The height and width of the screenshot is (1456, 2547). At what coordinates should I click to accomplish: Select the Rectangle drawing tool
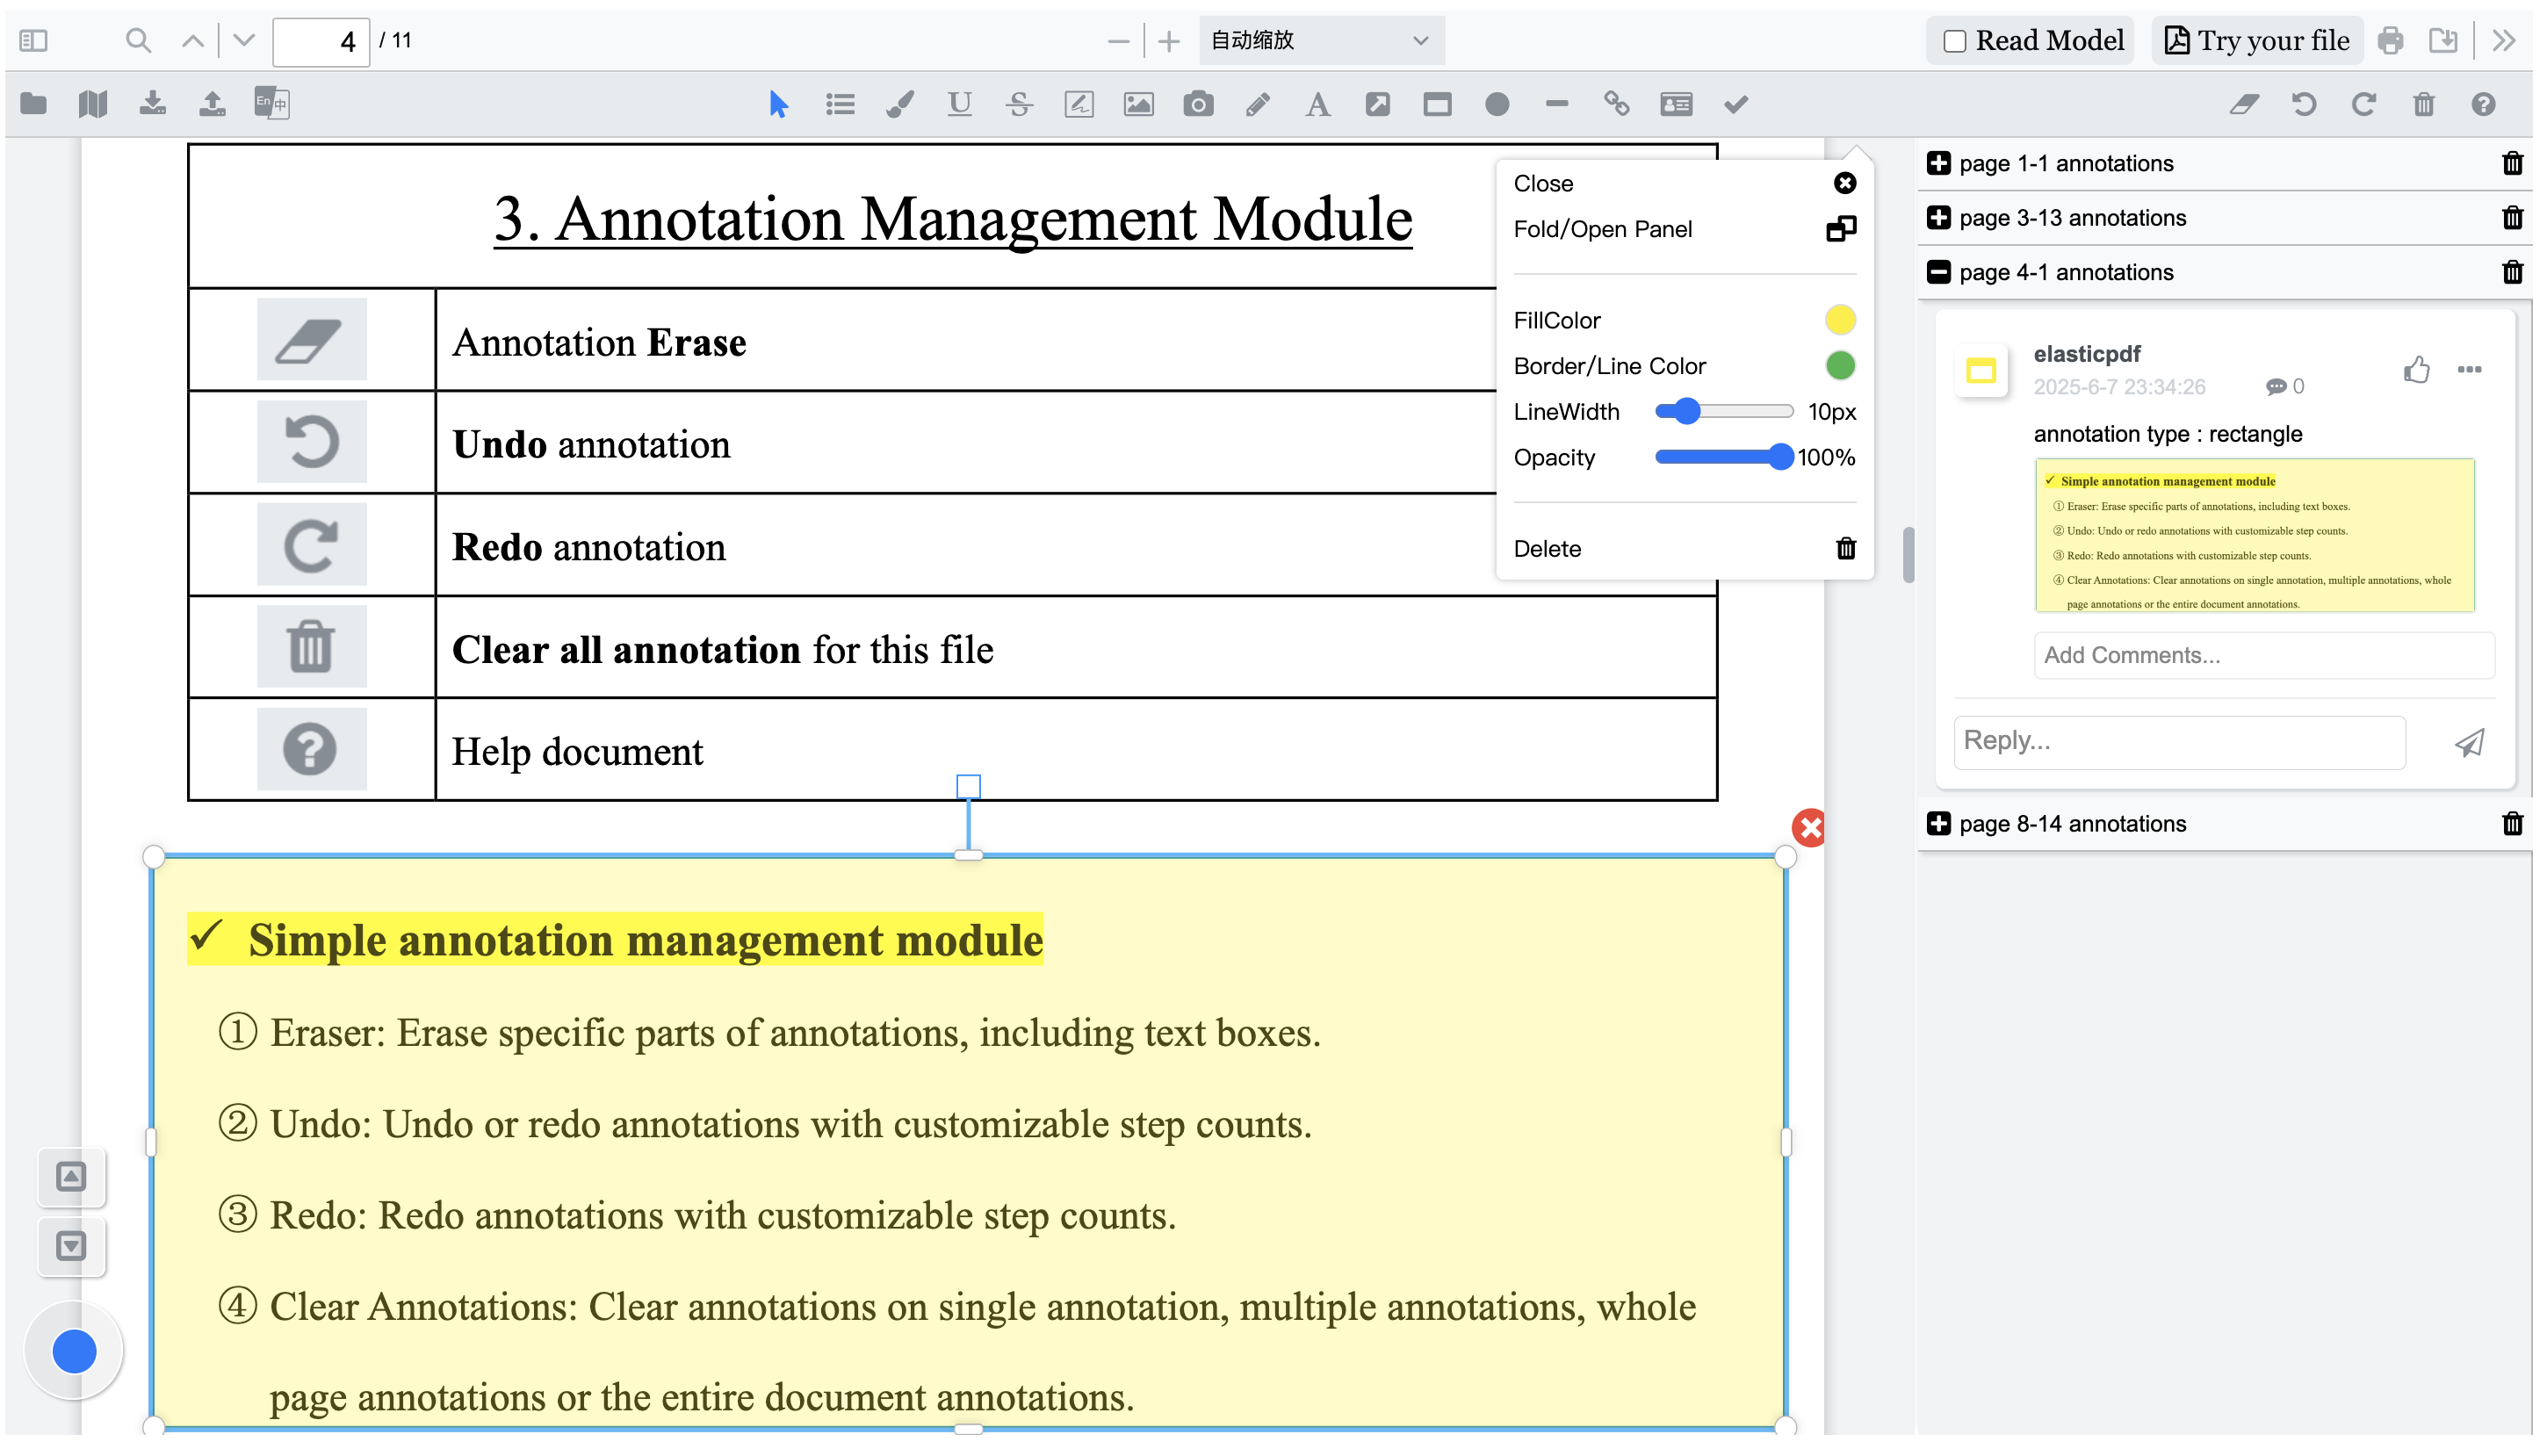[x=1438, y=103]
